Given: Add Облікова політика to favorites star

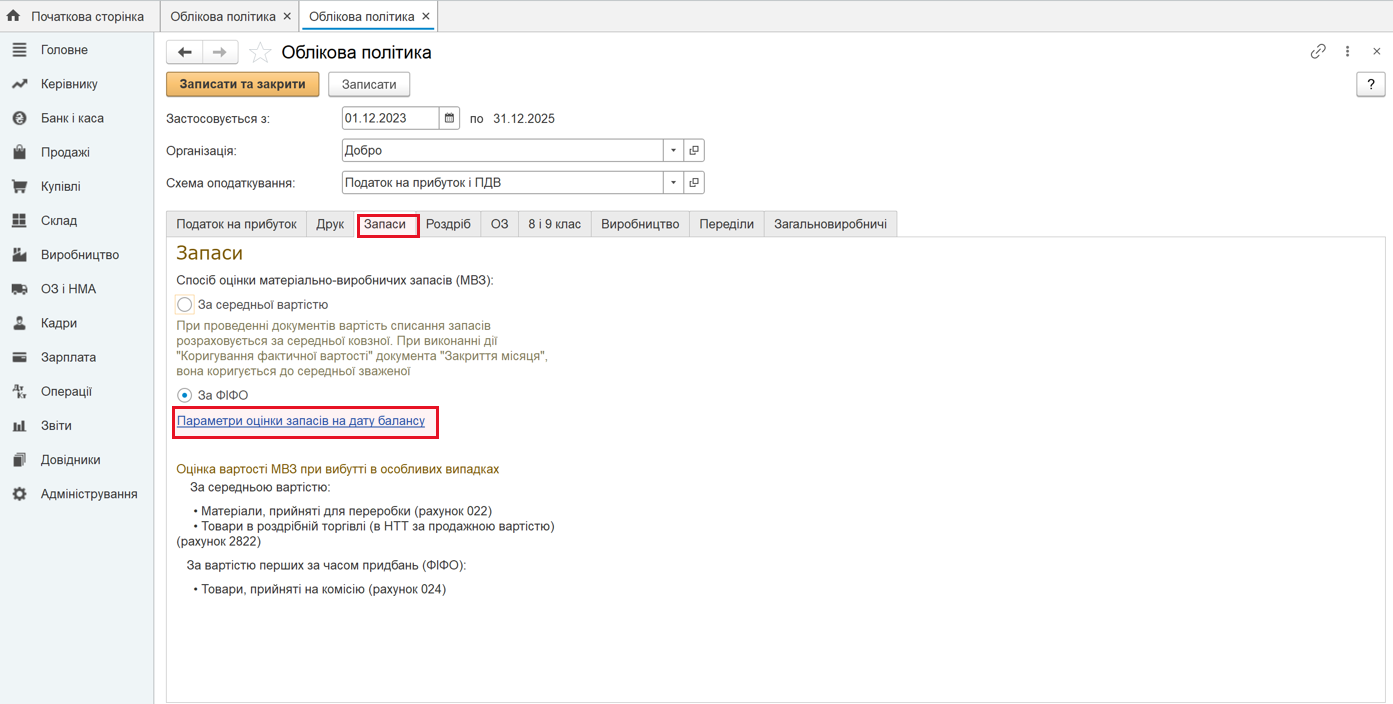Looking at the screenshot, I should 260,53.
